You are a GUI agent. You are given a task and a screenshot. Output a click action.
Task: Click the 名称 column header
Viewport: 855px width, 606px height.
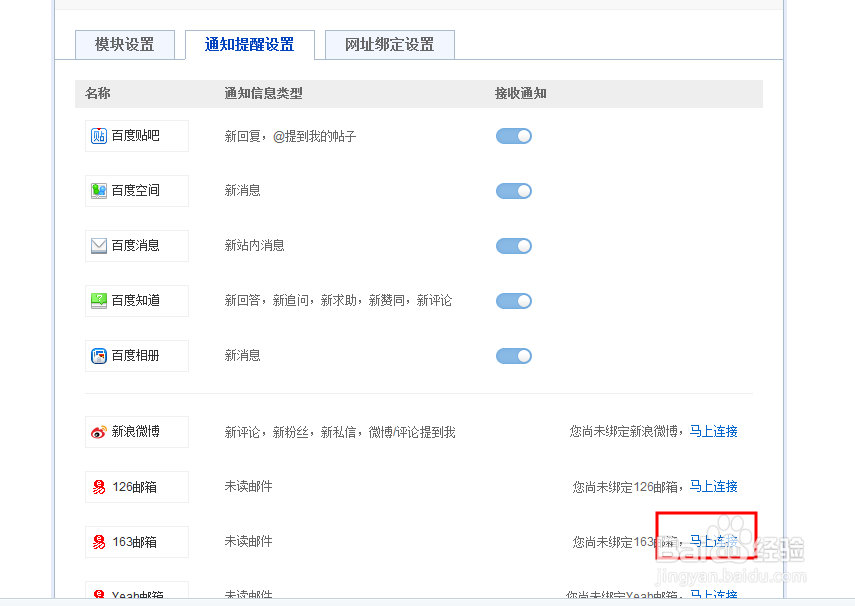click(x=98, y=93)
